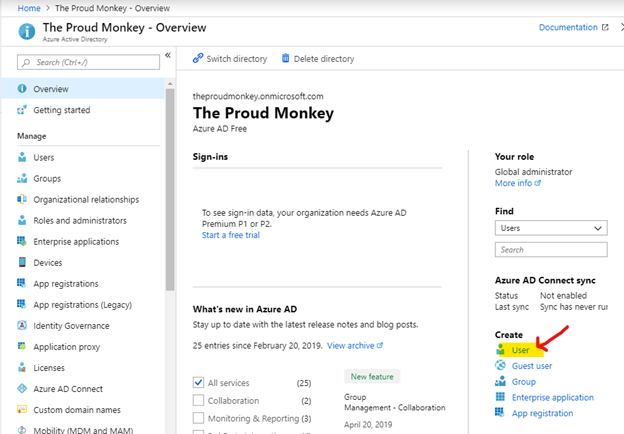Focus the sidebar Search (Ctrl+/) field
Screen dimensions: 624x434
pos(88,62)
